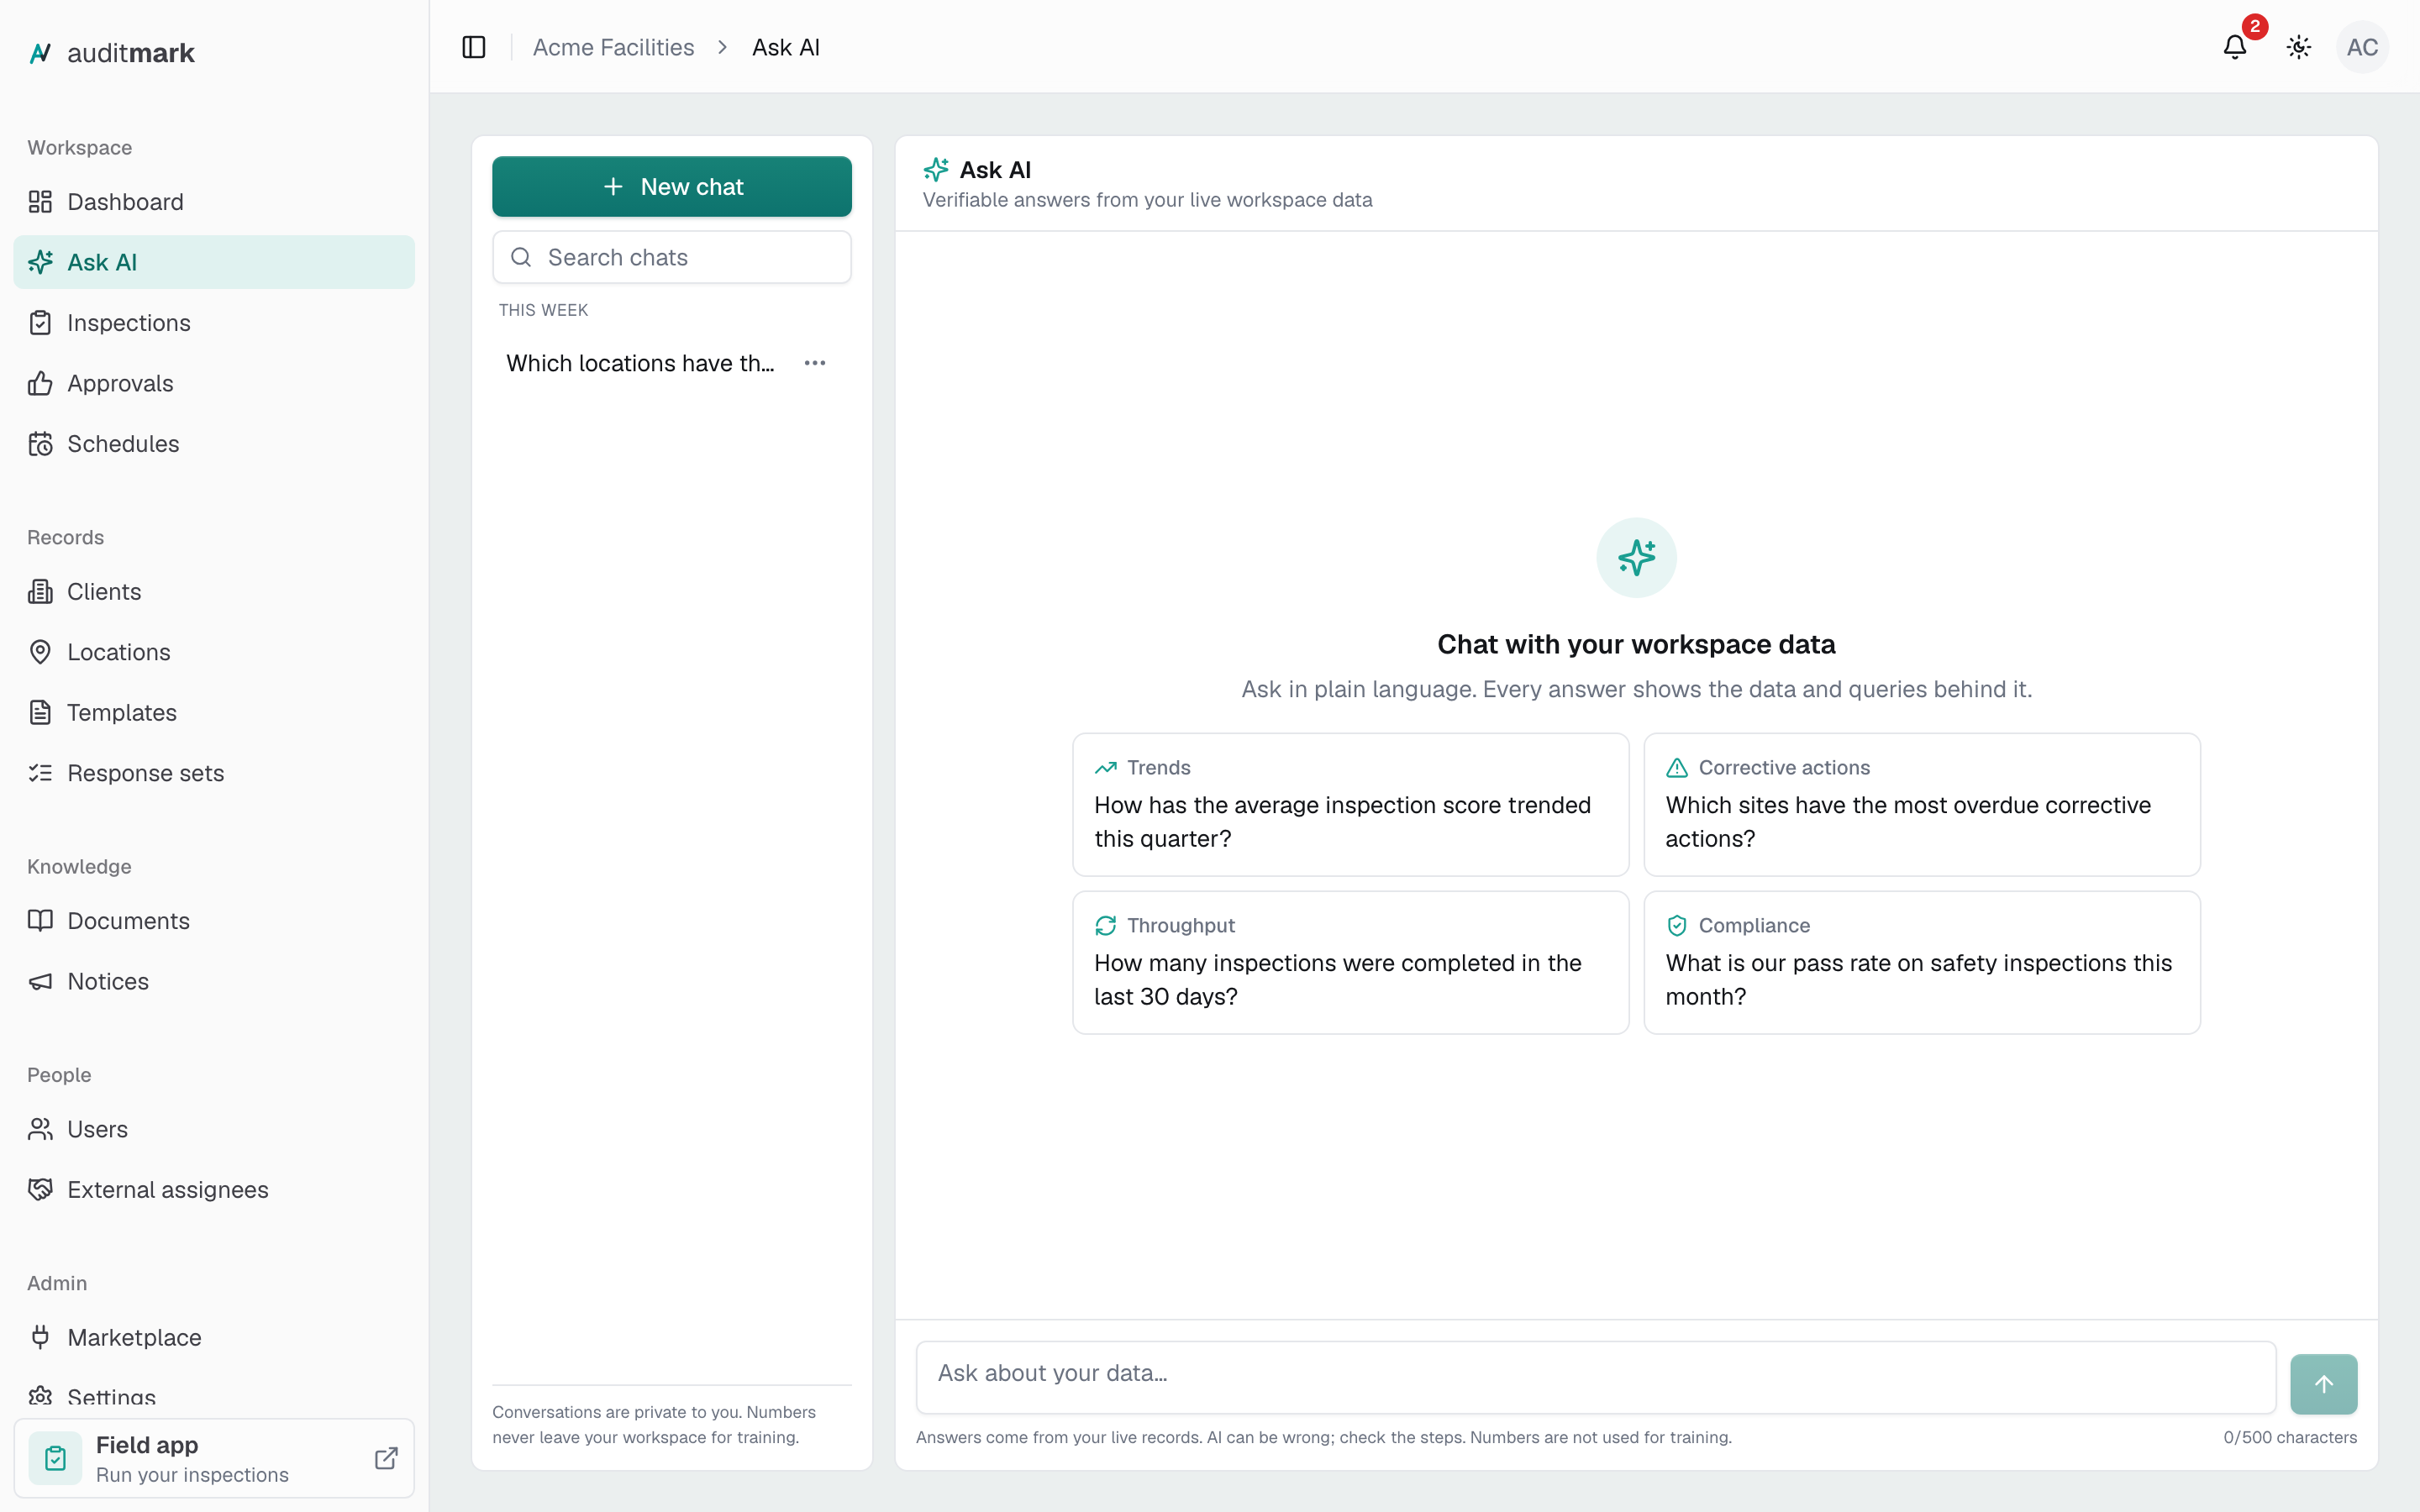Click the Locations pin icon

click(40, 652)
